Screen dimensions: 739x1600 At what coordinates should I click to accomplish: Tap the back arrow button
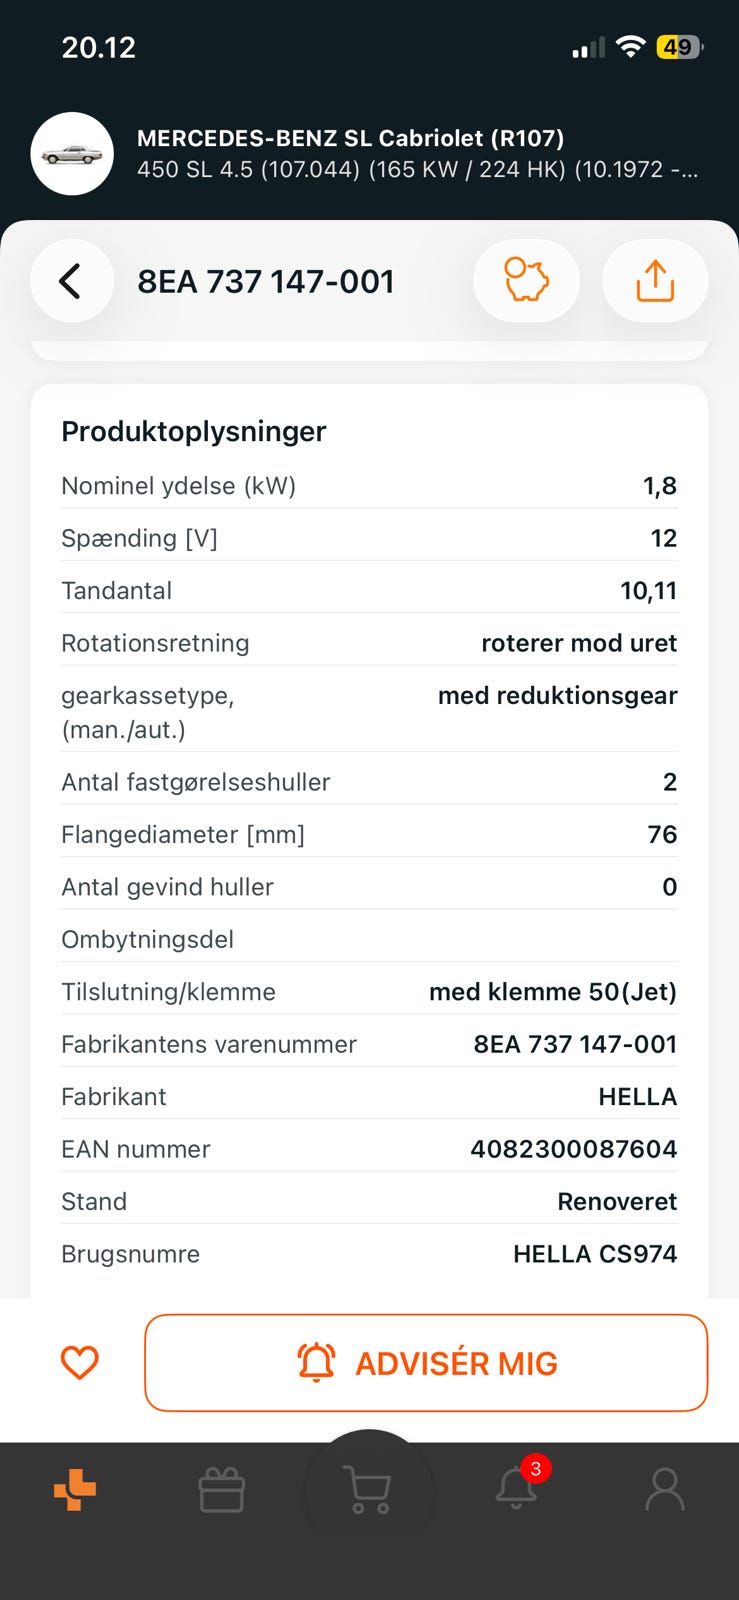(71, 281)
